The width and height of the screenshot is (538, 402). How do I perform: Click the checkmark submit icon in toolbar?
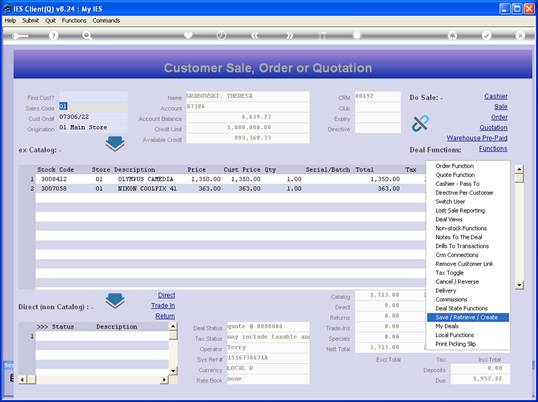tap(486, 35)
